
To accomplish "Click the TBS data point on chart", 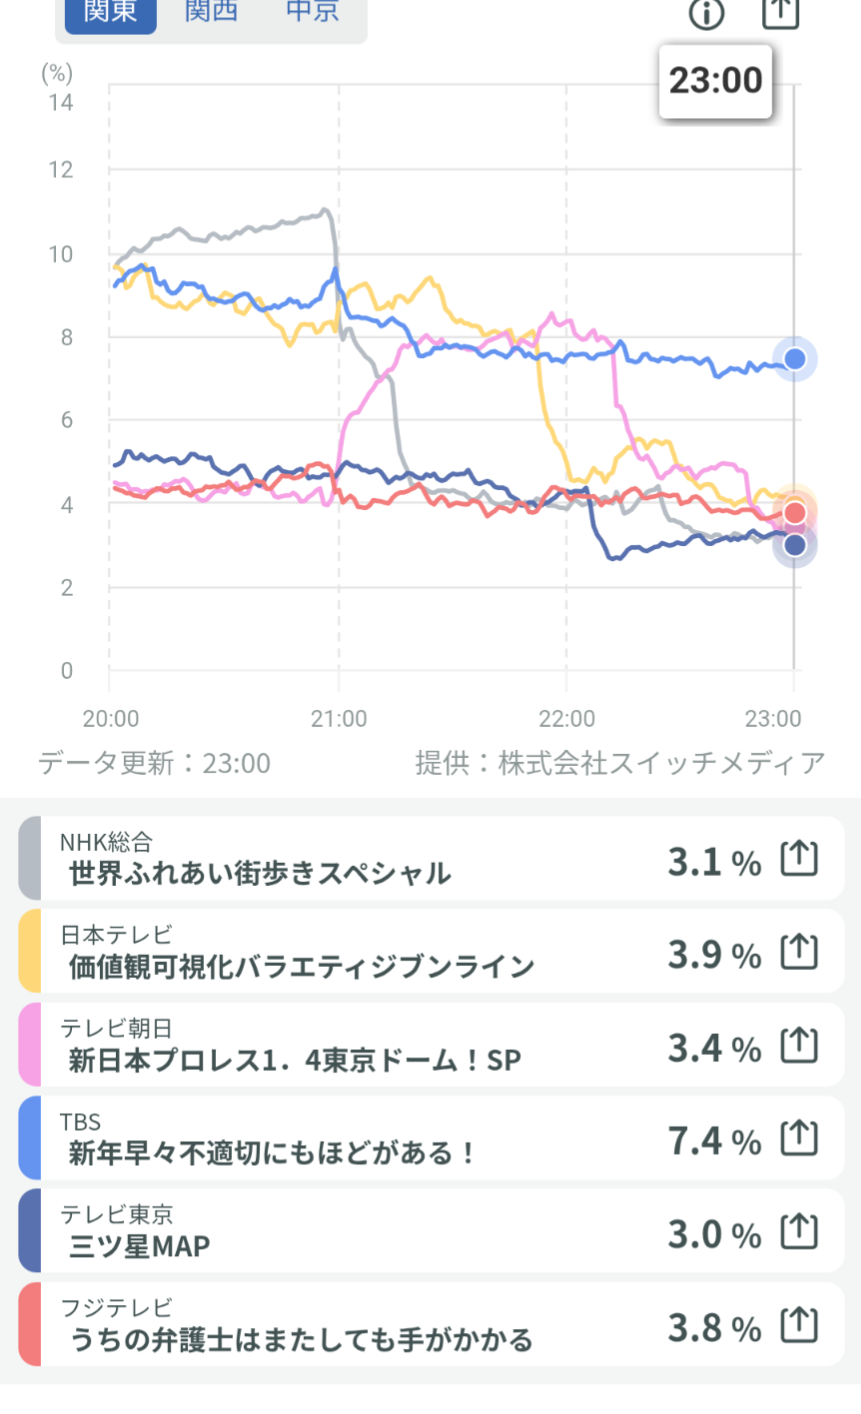I will click(x=795, y=359).
